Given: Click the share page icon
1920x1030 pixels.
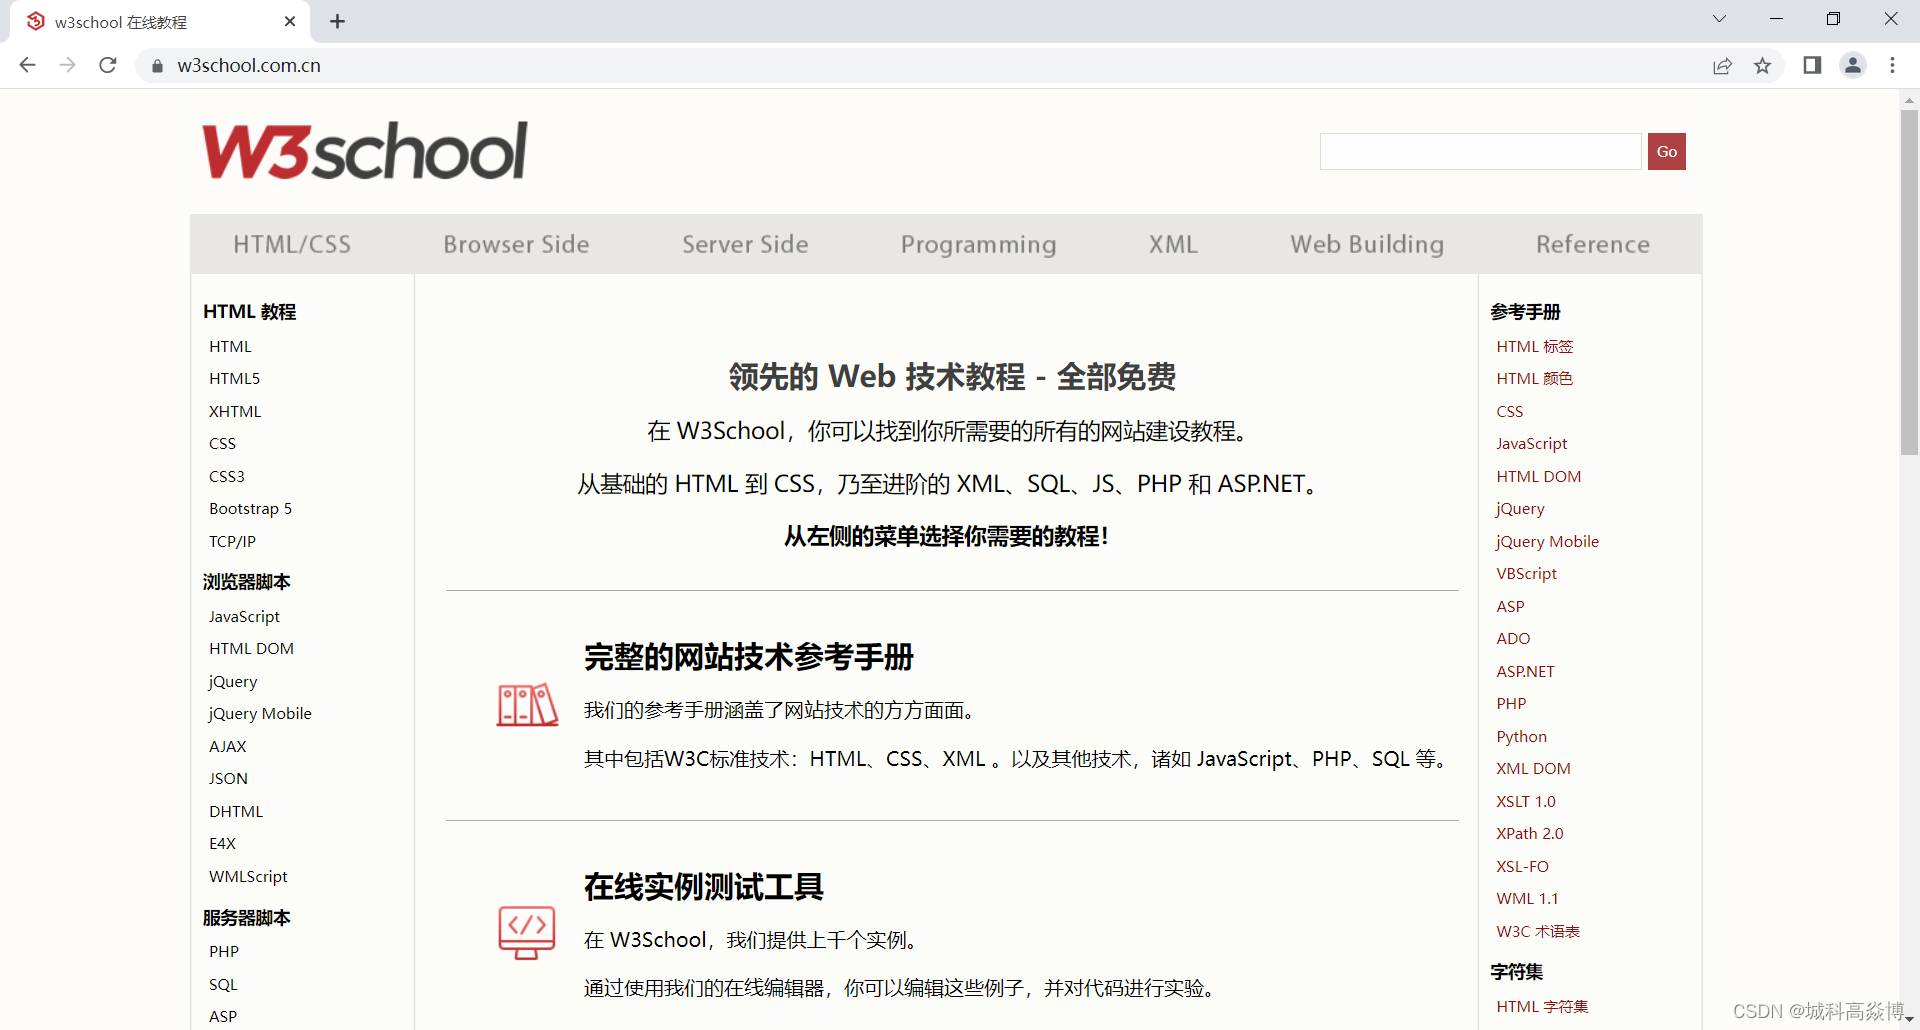Looking at the screenshot, I should [x=1722, y=66].
